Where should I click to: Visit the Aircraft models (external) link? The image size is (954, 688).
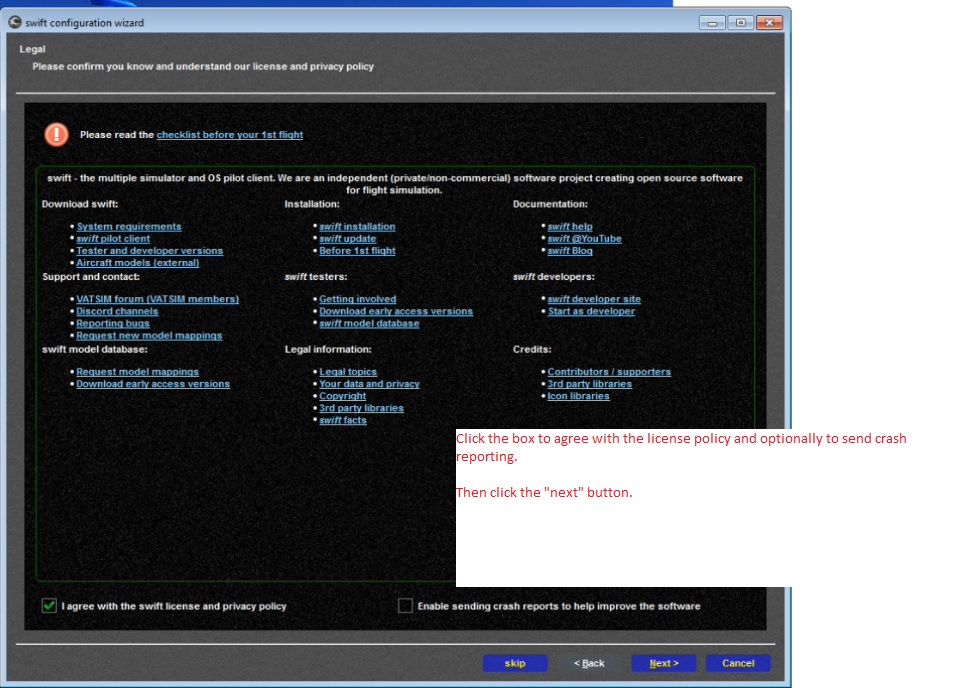(x=138, y=263)
